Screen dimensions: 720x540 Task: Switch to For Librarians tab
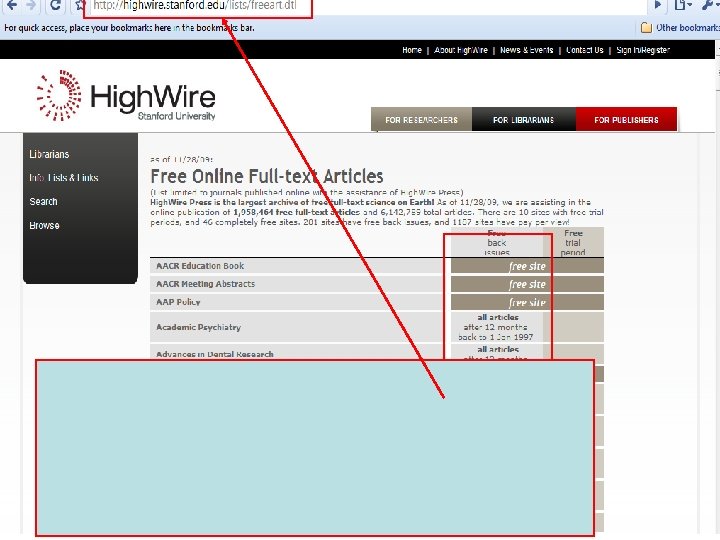[523, 120]
